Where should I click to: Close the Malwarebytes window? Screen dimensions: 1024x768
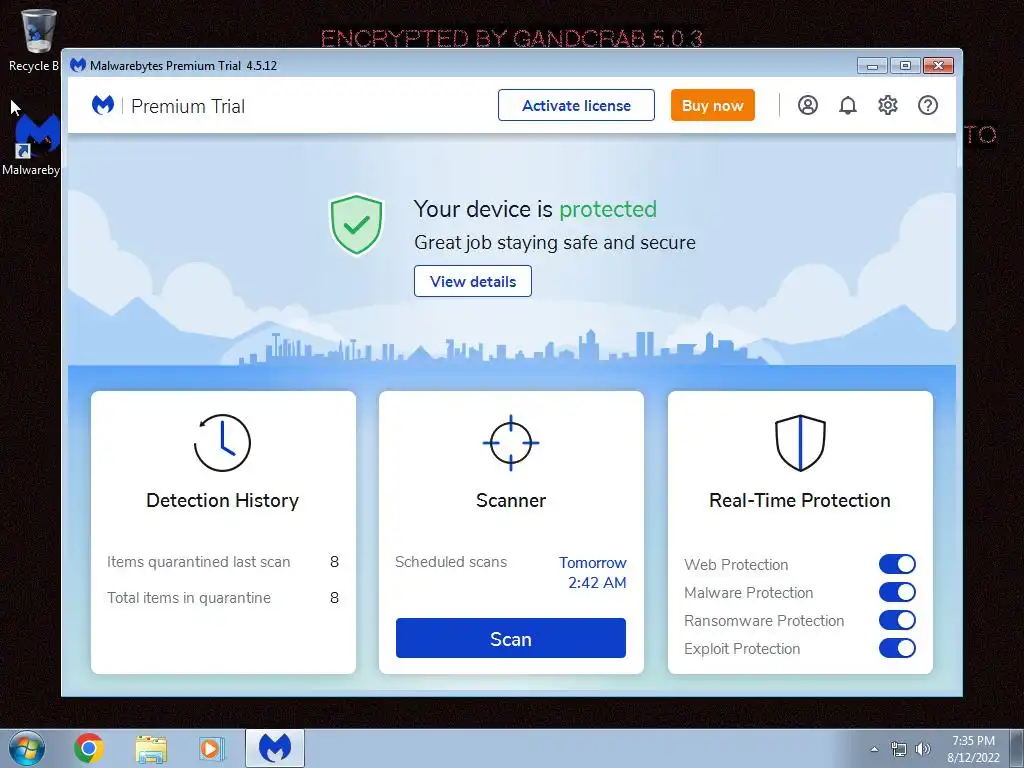click(x=938, y=65)
